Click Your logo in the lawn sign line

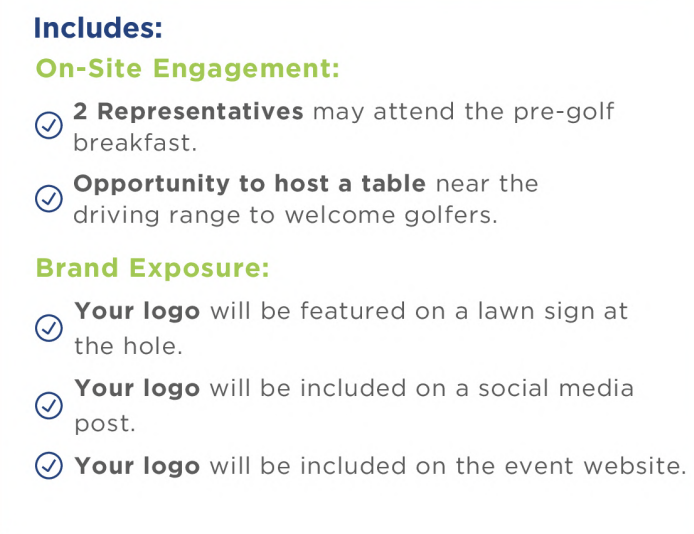137,311
